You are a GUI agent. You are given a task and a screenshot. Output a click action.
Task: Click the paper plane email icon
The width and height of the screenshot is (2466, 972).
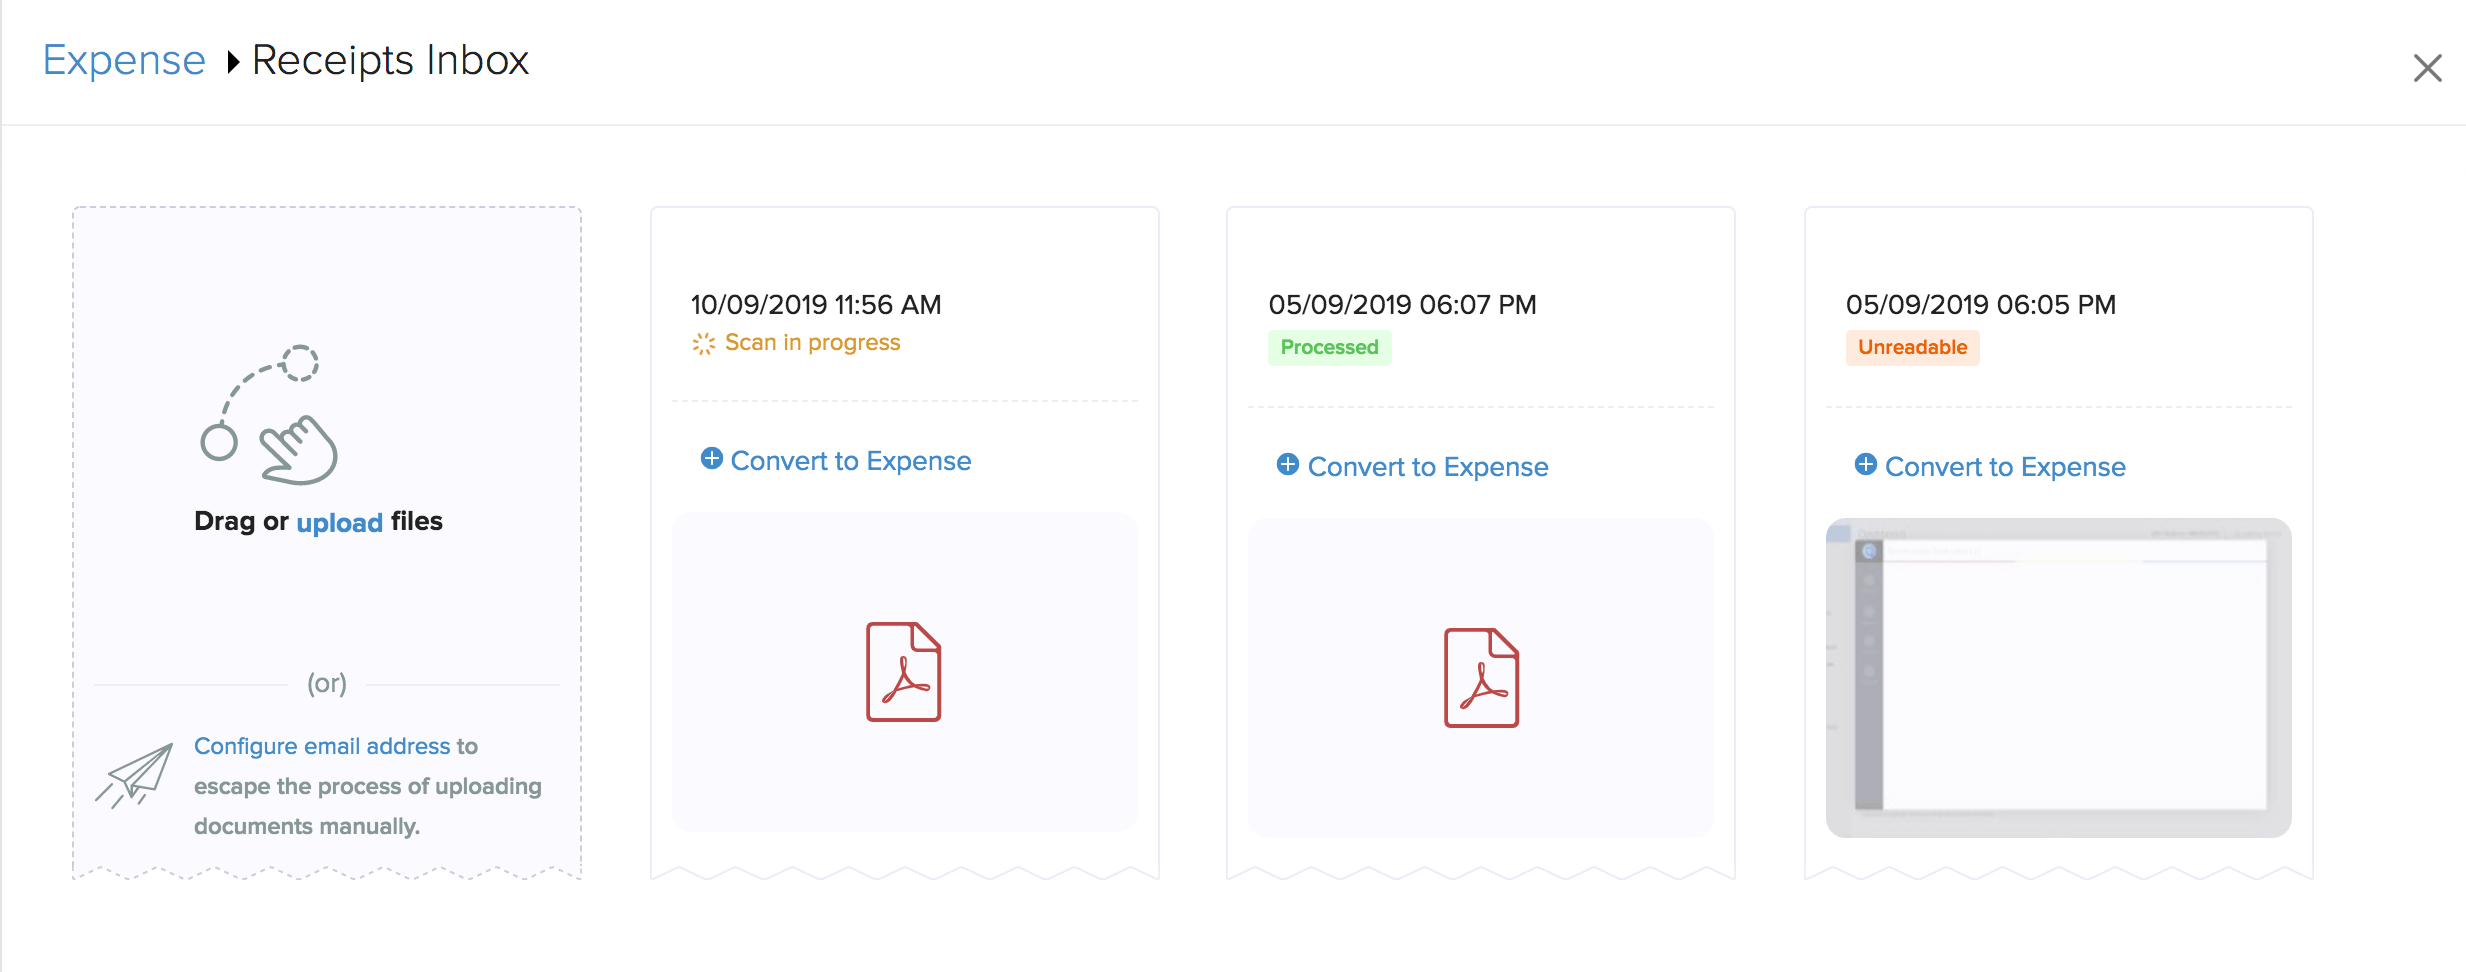tap(134, 776)
